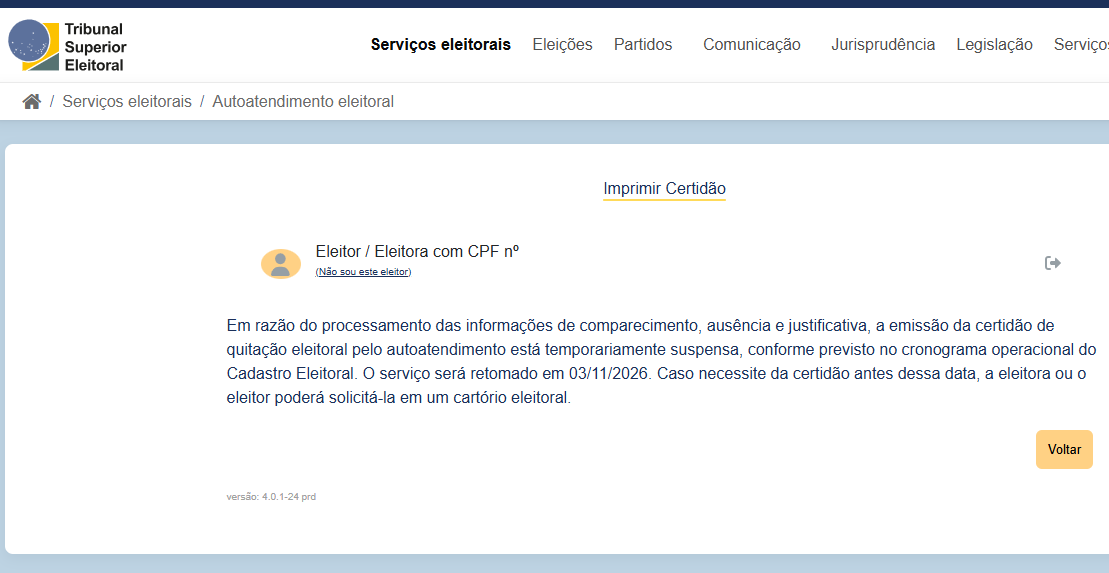Click the suspension notice paragraph
Screen dimensions: 1109x573
coord(661,361)
